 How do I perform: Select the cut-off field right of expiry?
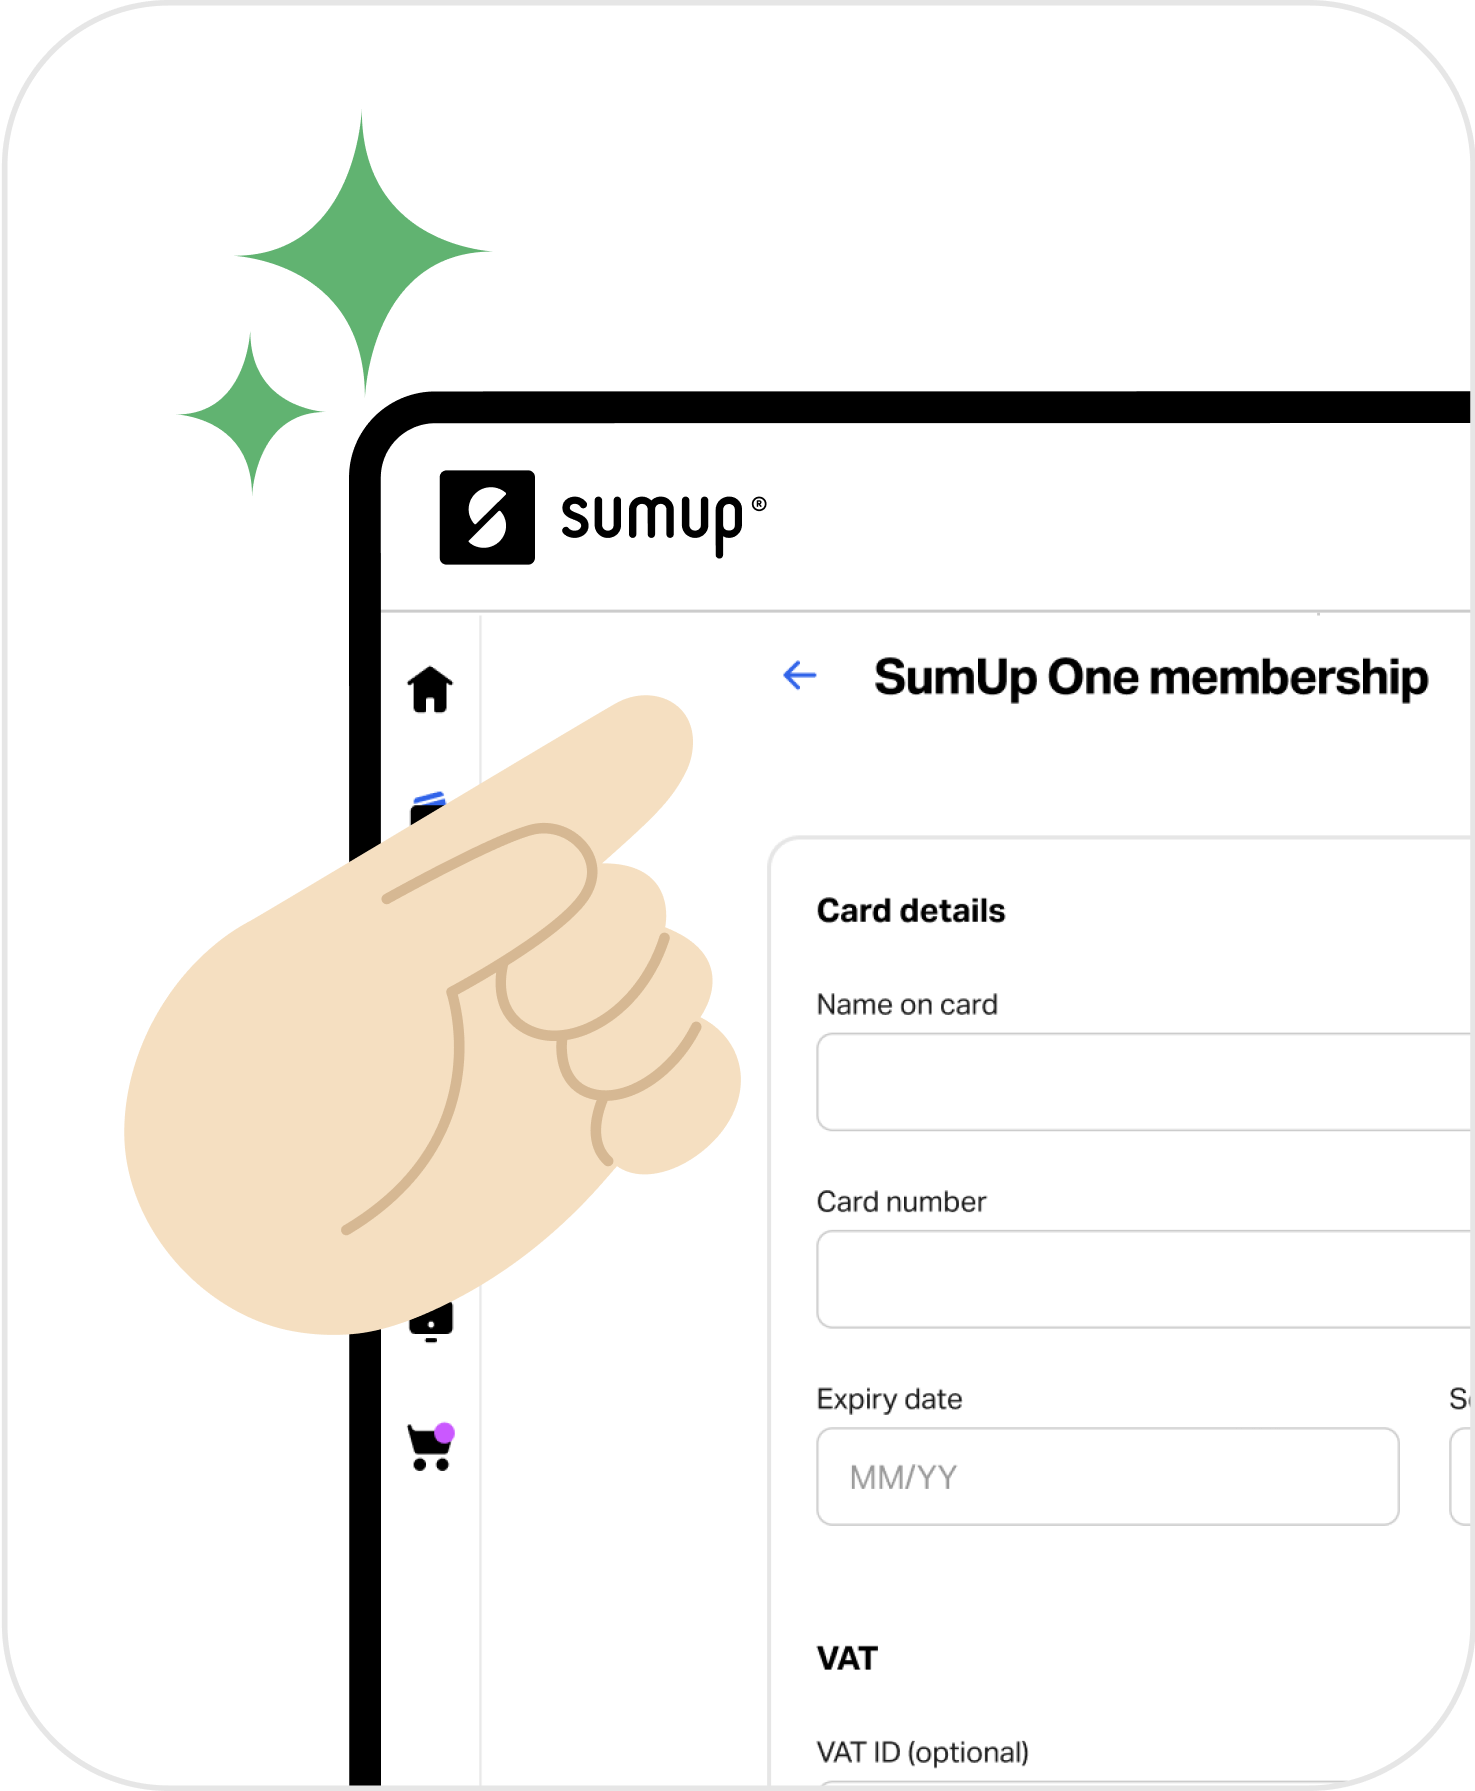1462,1476
